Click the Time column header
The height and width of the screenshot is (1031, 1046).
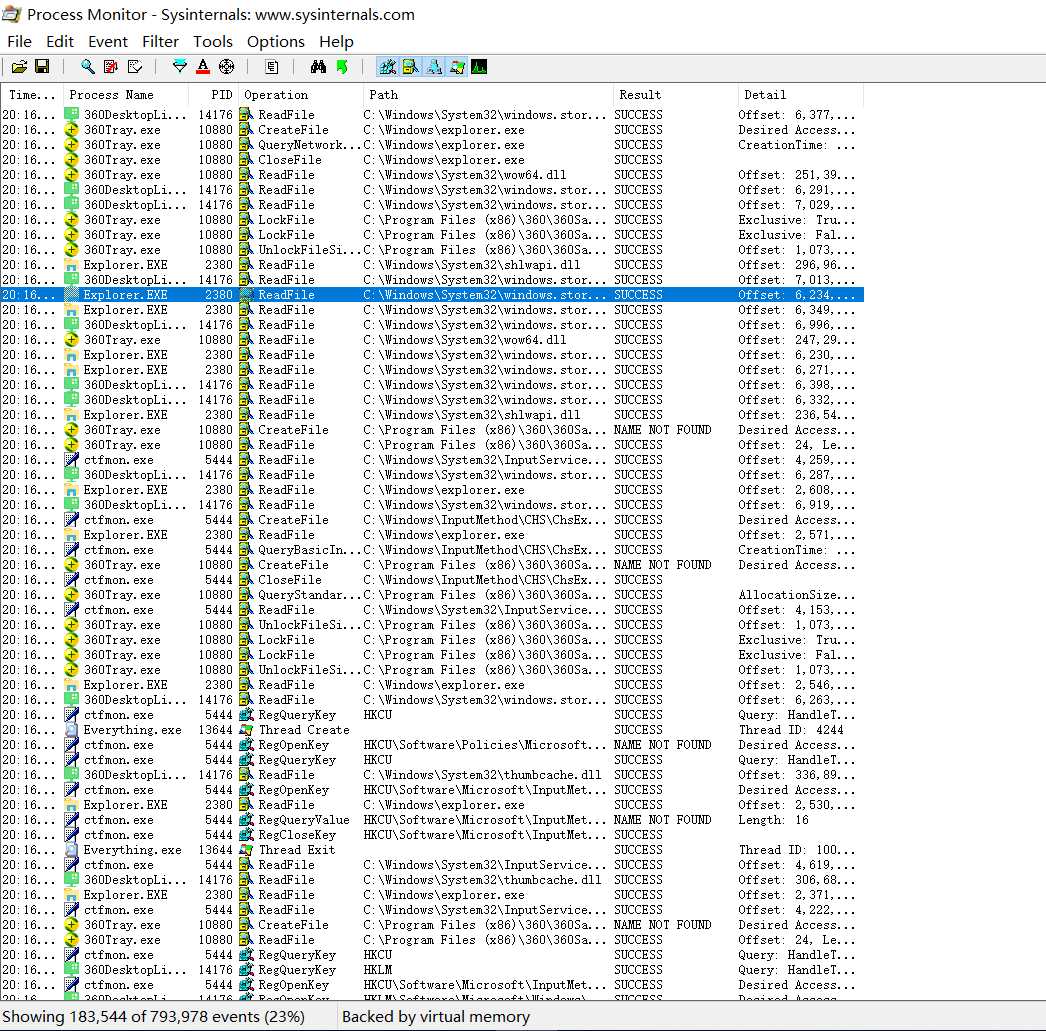pyautogui.click(x=32, y=95)
